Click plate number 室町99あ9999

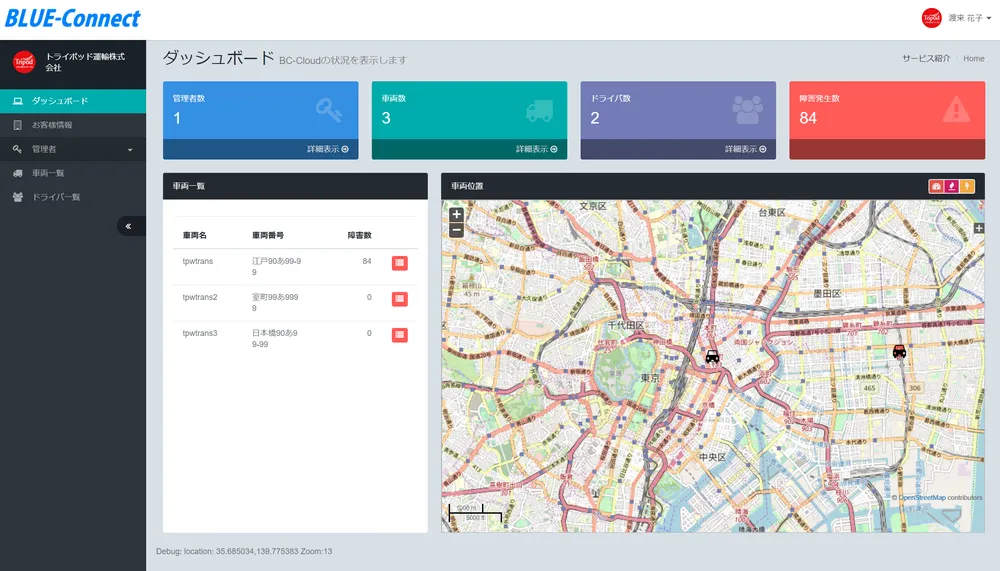click(x=275, y=302)
